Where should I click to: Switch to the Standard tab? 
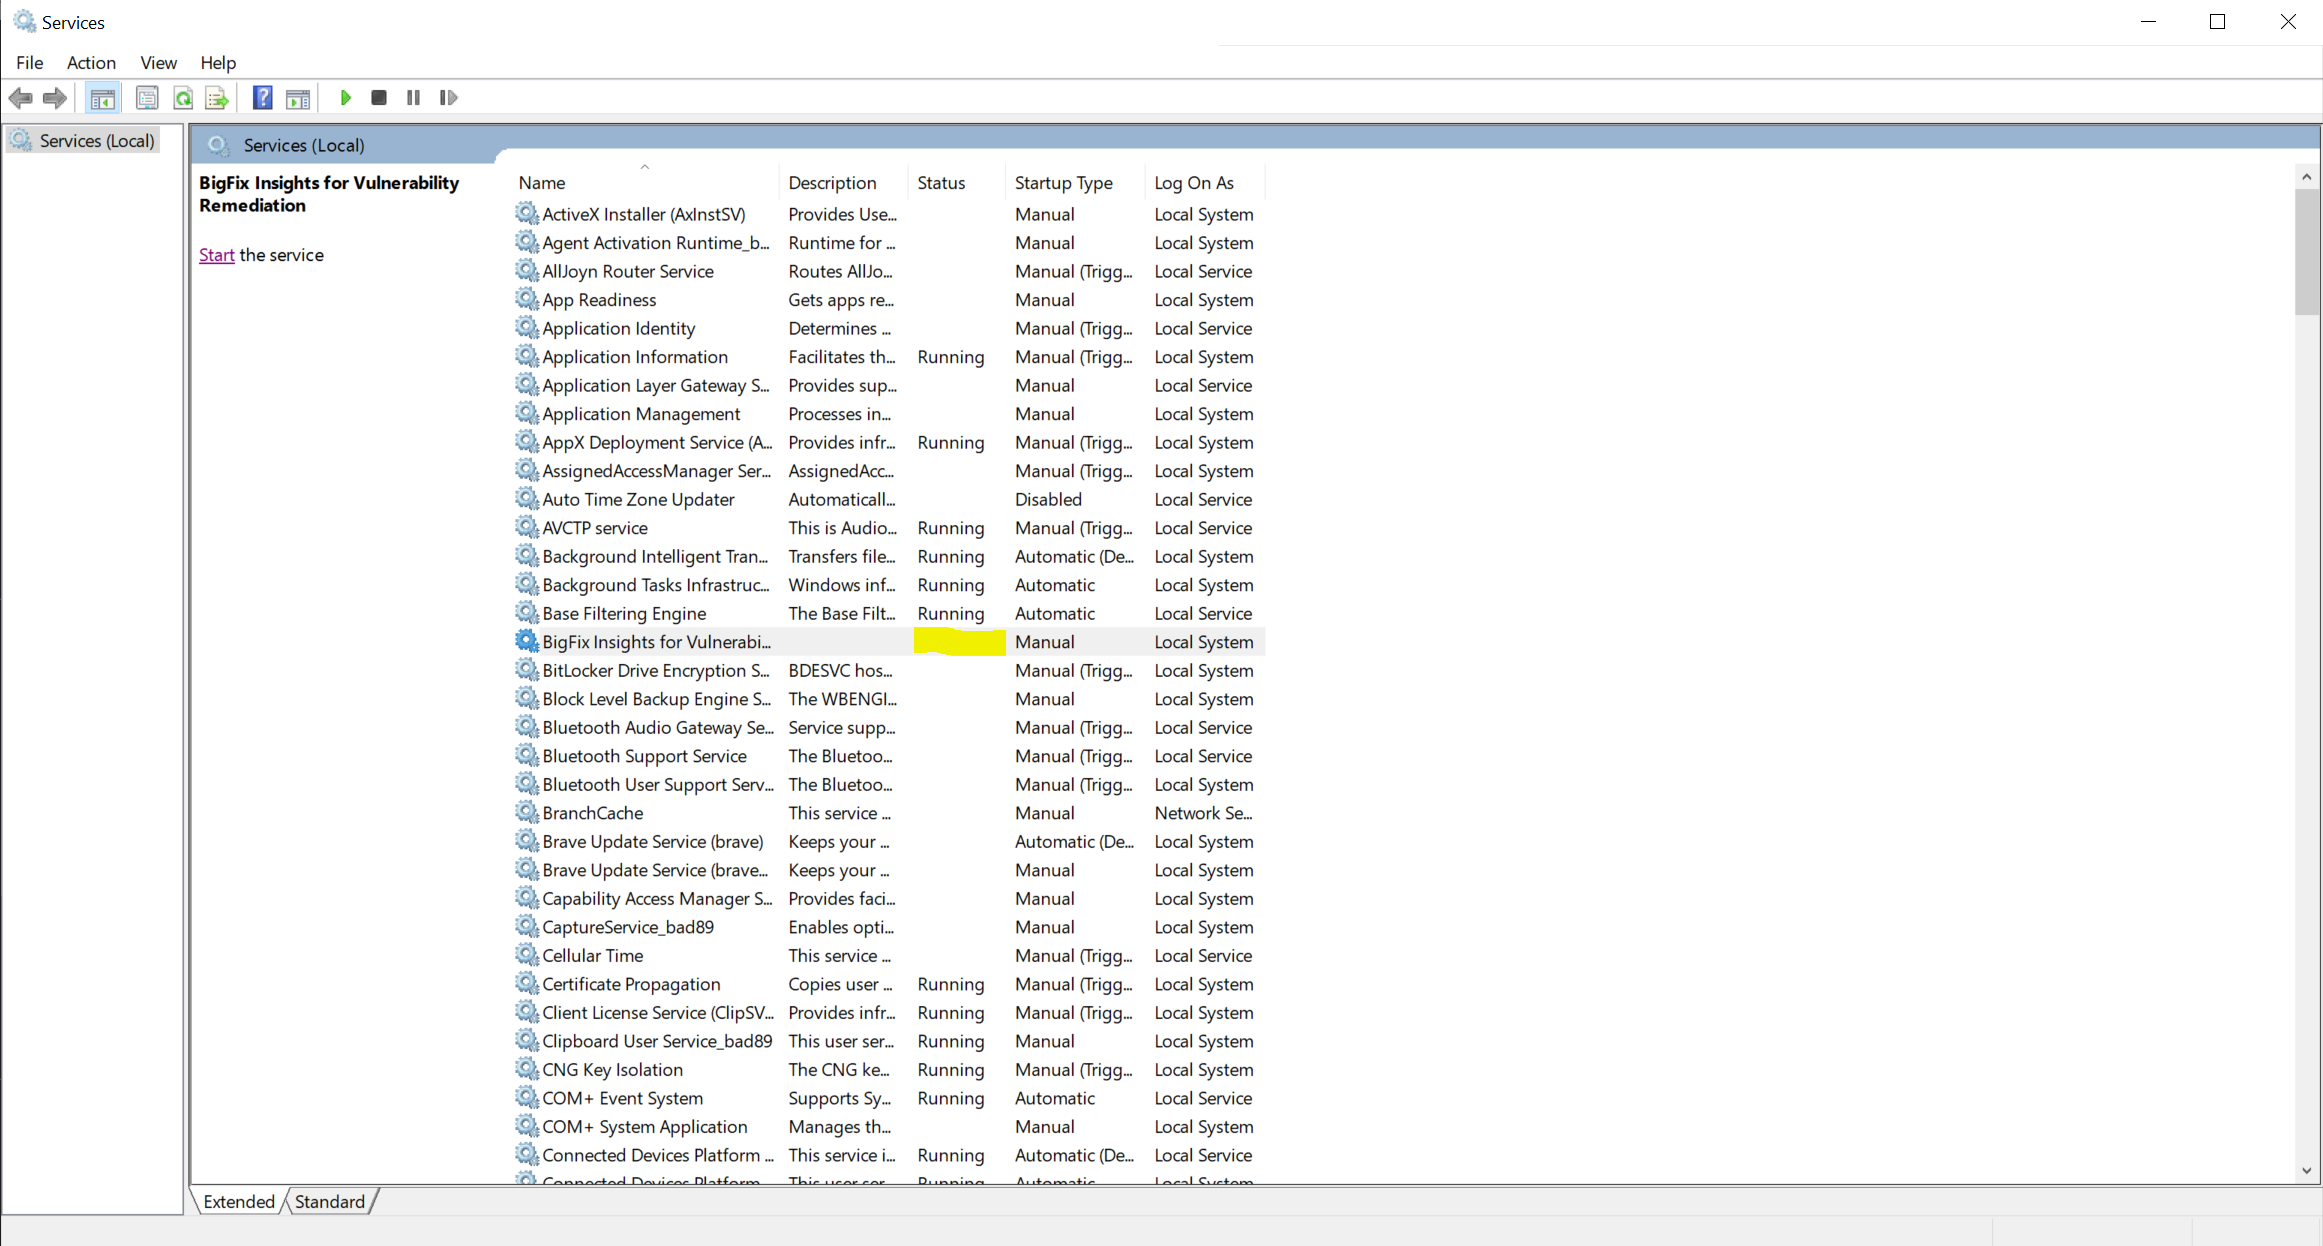329,1201
